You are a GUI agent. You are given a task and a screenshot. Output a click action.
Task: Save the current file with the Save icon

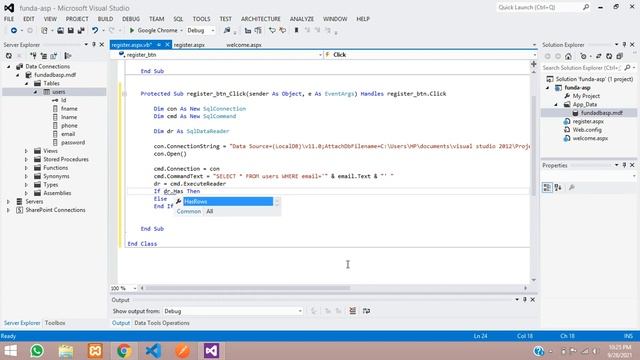pyautogui.click(x=70, y=31)
